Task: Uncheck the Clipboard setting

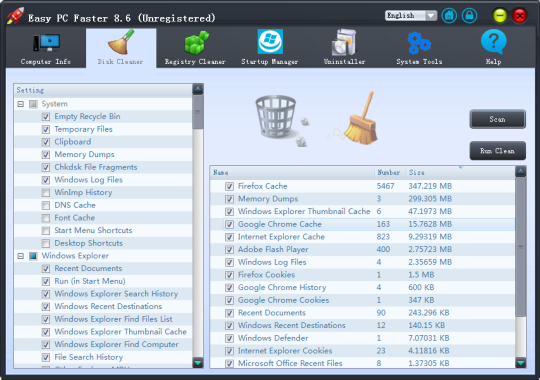Action: (45, 142)
